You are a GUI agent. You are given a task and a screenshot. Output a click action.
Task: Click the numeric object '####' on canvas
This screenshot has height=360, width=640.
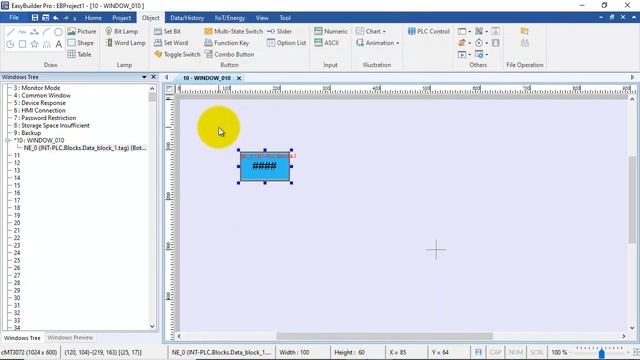(265, 167)
